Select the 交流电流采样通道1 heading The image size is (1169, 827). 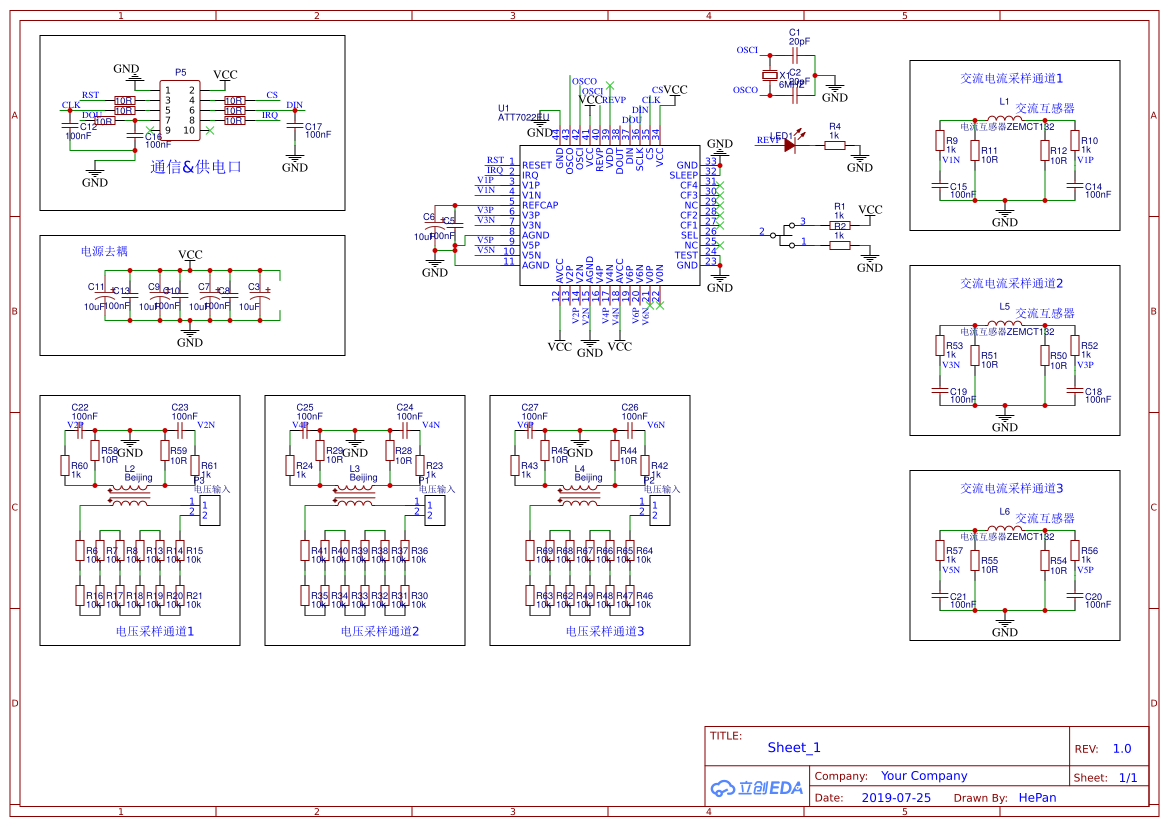(1011, 77)
